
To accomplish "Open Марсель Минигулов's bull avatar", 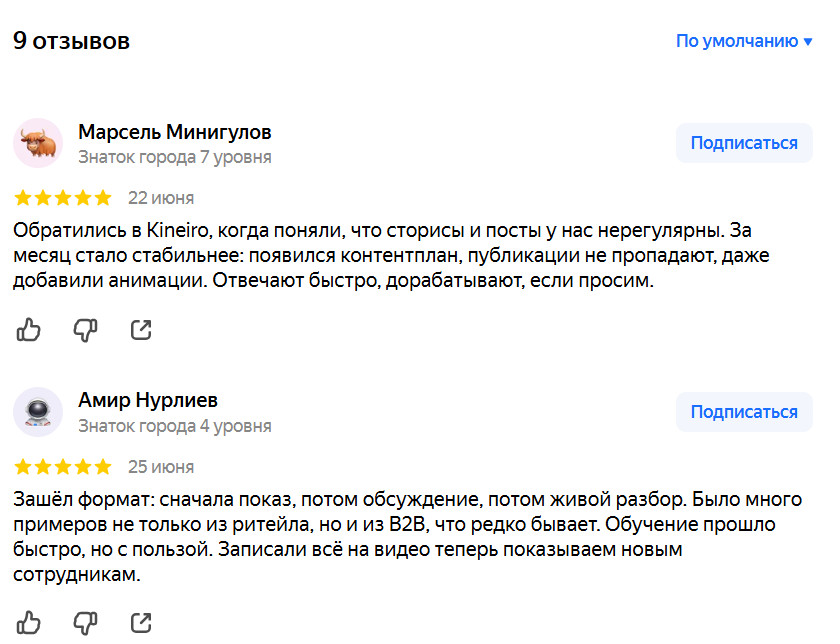I will pos(38,144).
